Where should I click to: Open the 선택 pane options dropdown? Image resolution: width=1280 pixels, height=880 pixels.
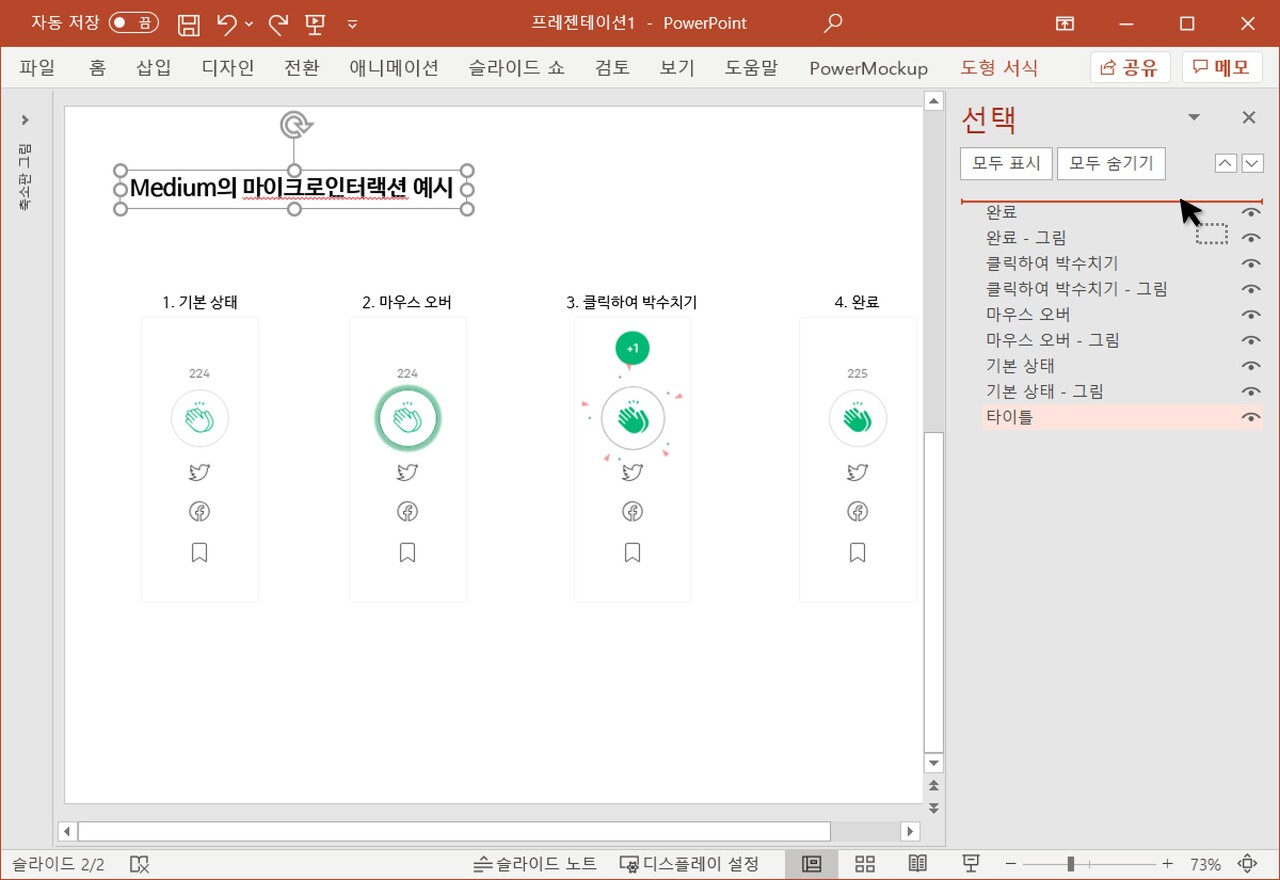point(1193,118)
